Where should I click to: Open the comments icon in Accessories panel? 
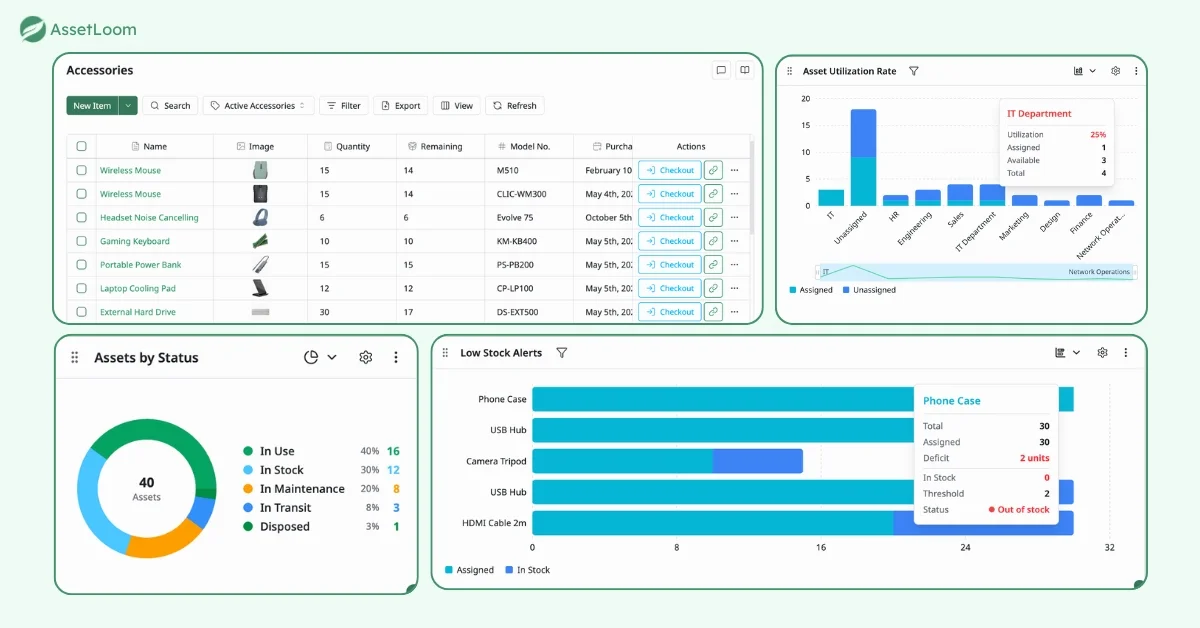721,70
